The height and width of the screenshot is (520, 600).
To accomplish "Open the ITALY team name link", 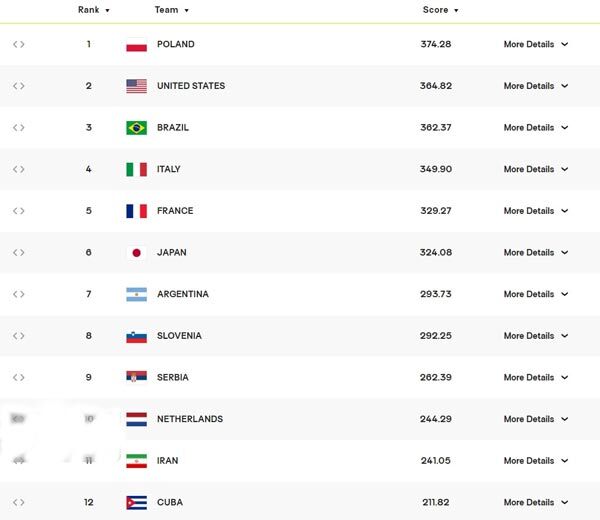I will point(169,170).
